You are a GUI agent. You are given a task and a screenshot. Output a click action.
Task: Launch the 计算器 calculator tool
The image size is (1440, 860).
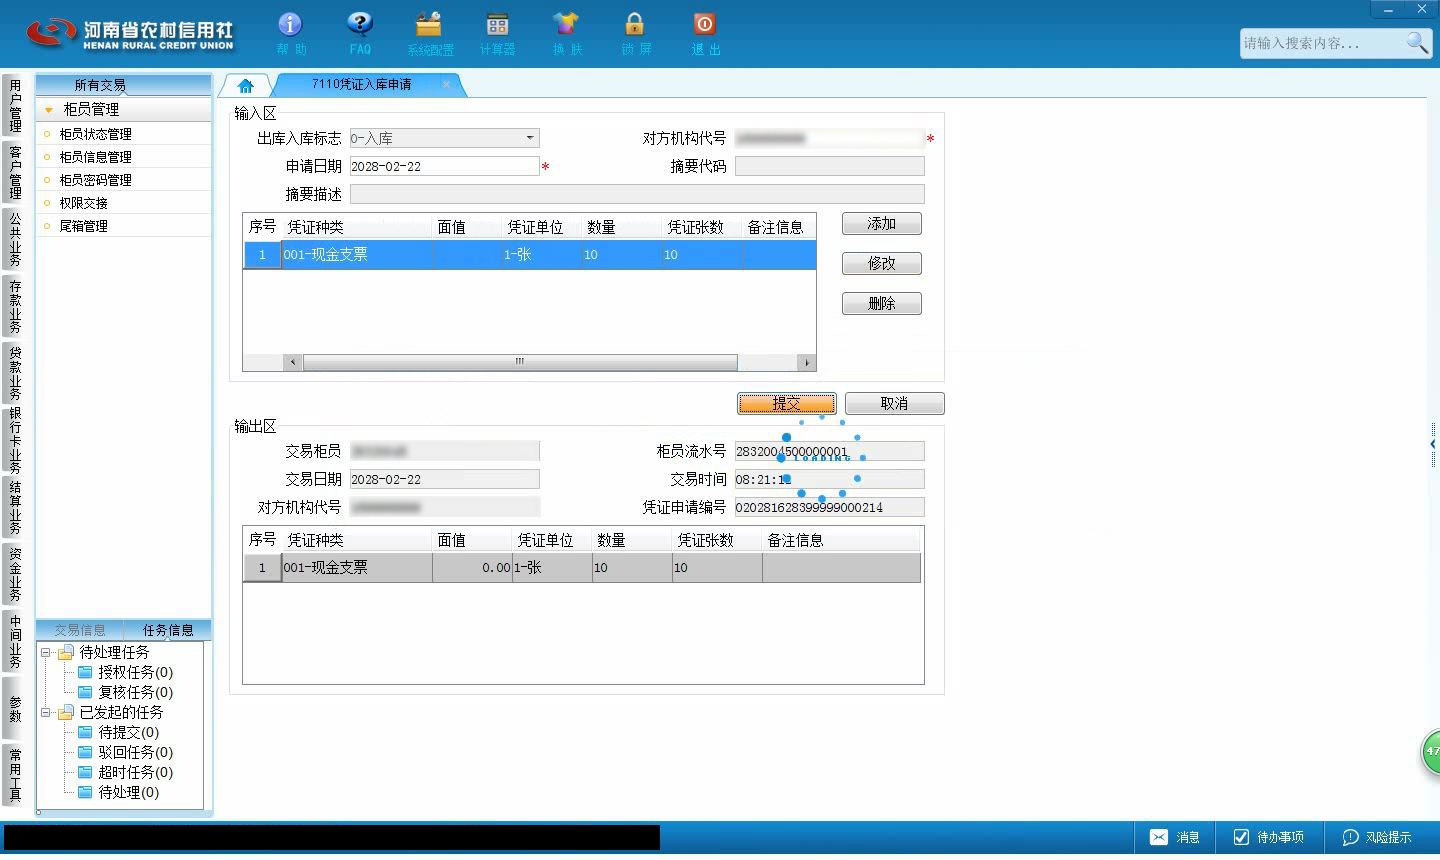click(x=497, y=33)
